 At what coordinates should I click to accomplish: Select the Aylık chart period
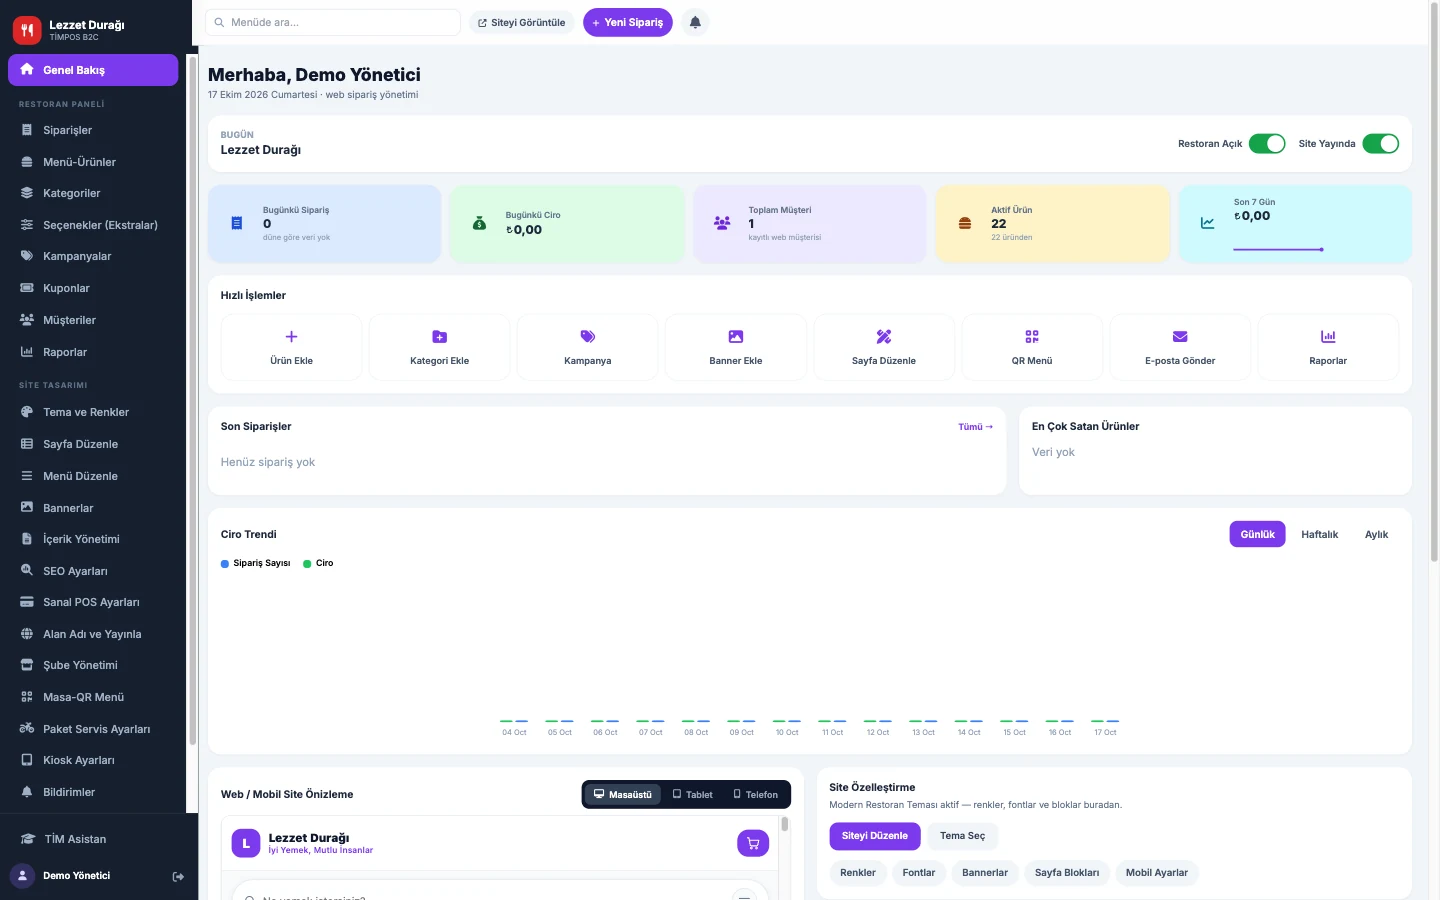pos(1376,534)
